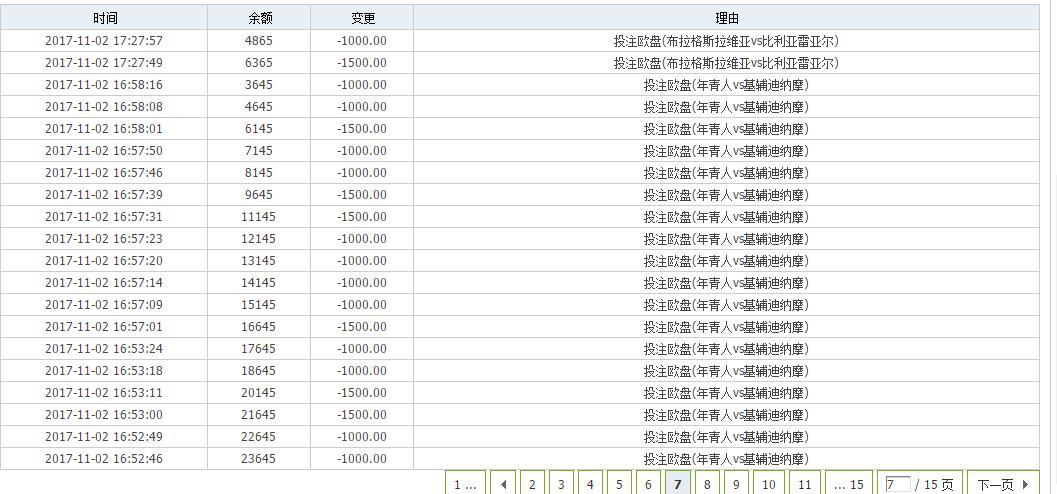This screenshot has height=494, width=1057.
Task: Click timestamp 2017-11-02 16:57:14
Action: tap(104, 282)
